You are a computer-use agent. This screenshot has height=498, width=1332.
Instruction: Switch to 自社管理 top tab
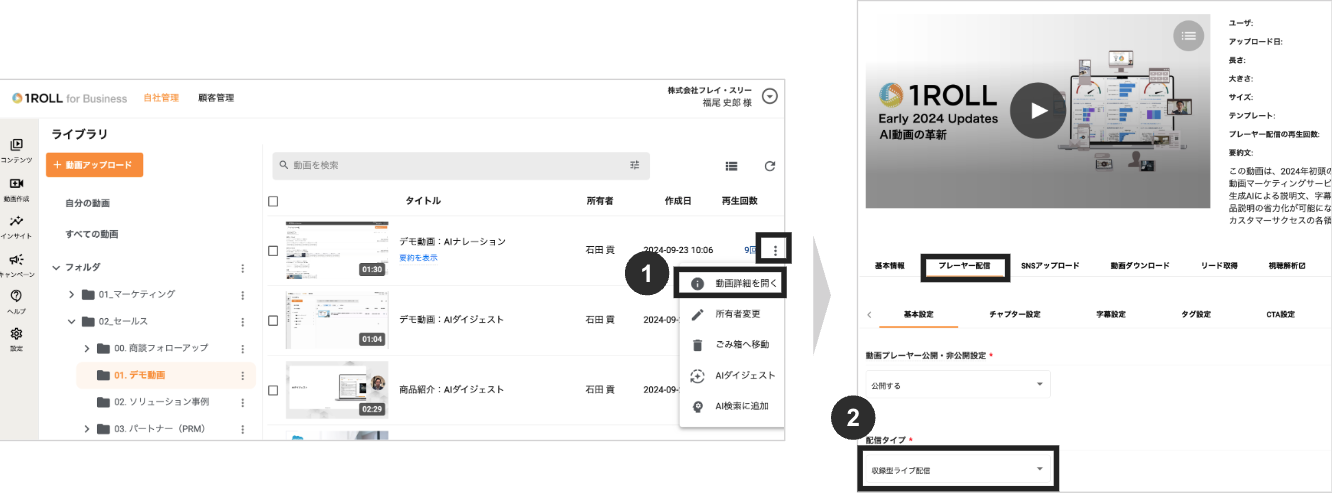click(x=161, y=98)
